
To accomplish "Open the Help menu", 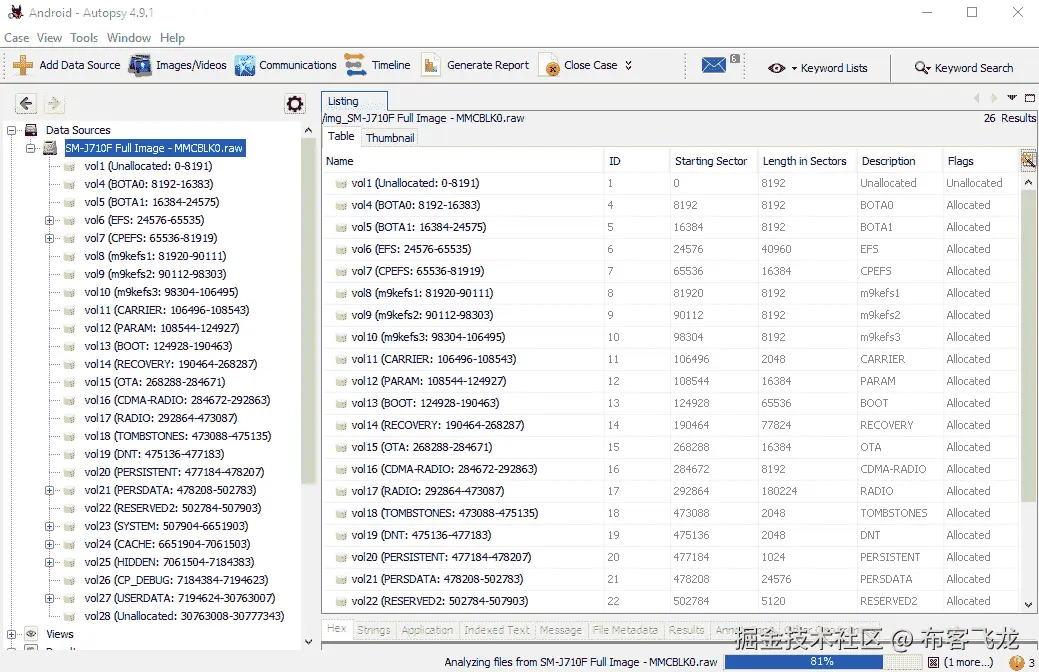I will coord(172,38).
